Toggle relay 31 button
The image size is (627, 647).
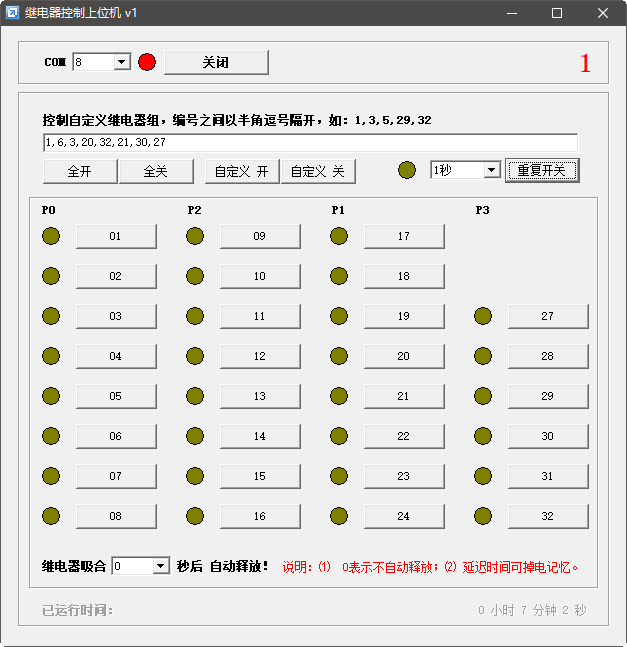(x=548, y=477)
